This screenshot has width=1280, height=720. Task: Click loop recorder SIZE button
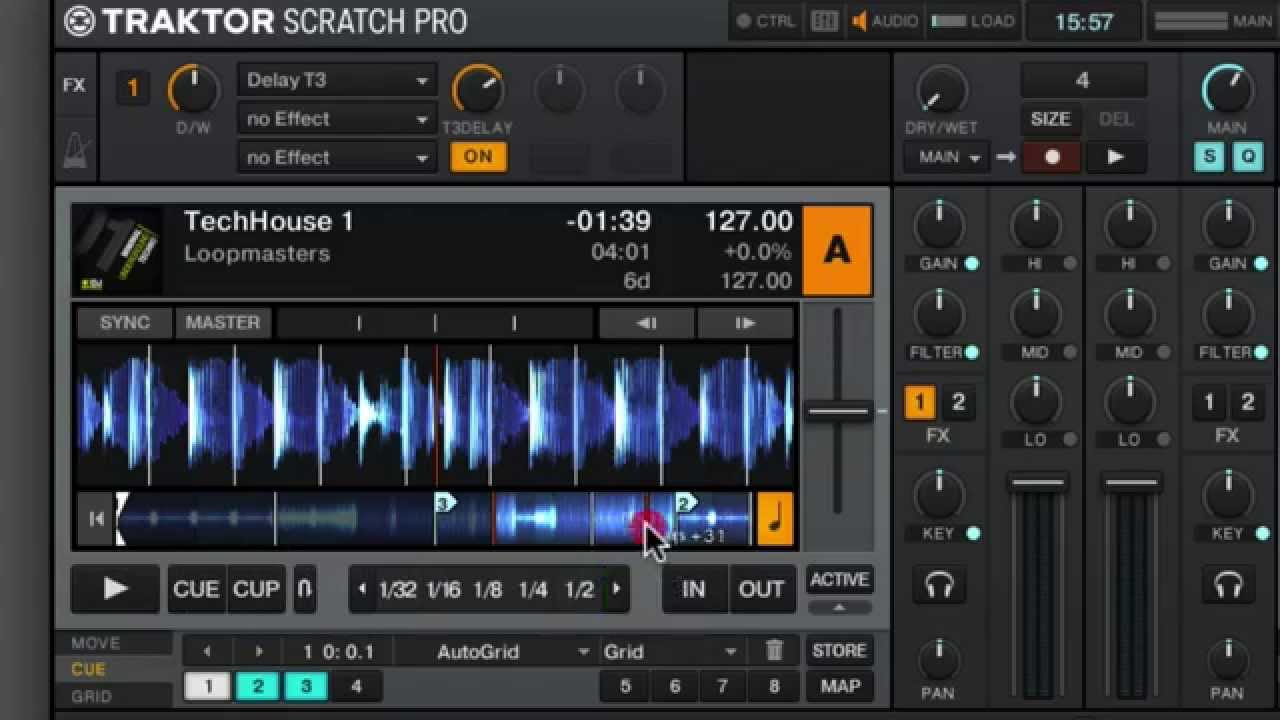coord(1050,119)
